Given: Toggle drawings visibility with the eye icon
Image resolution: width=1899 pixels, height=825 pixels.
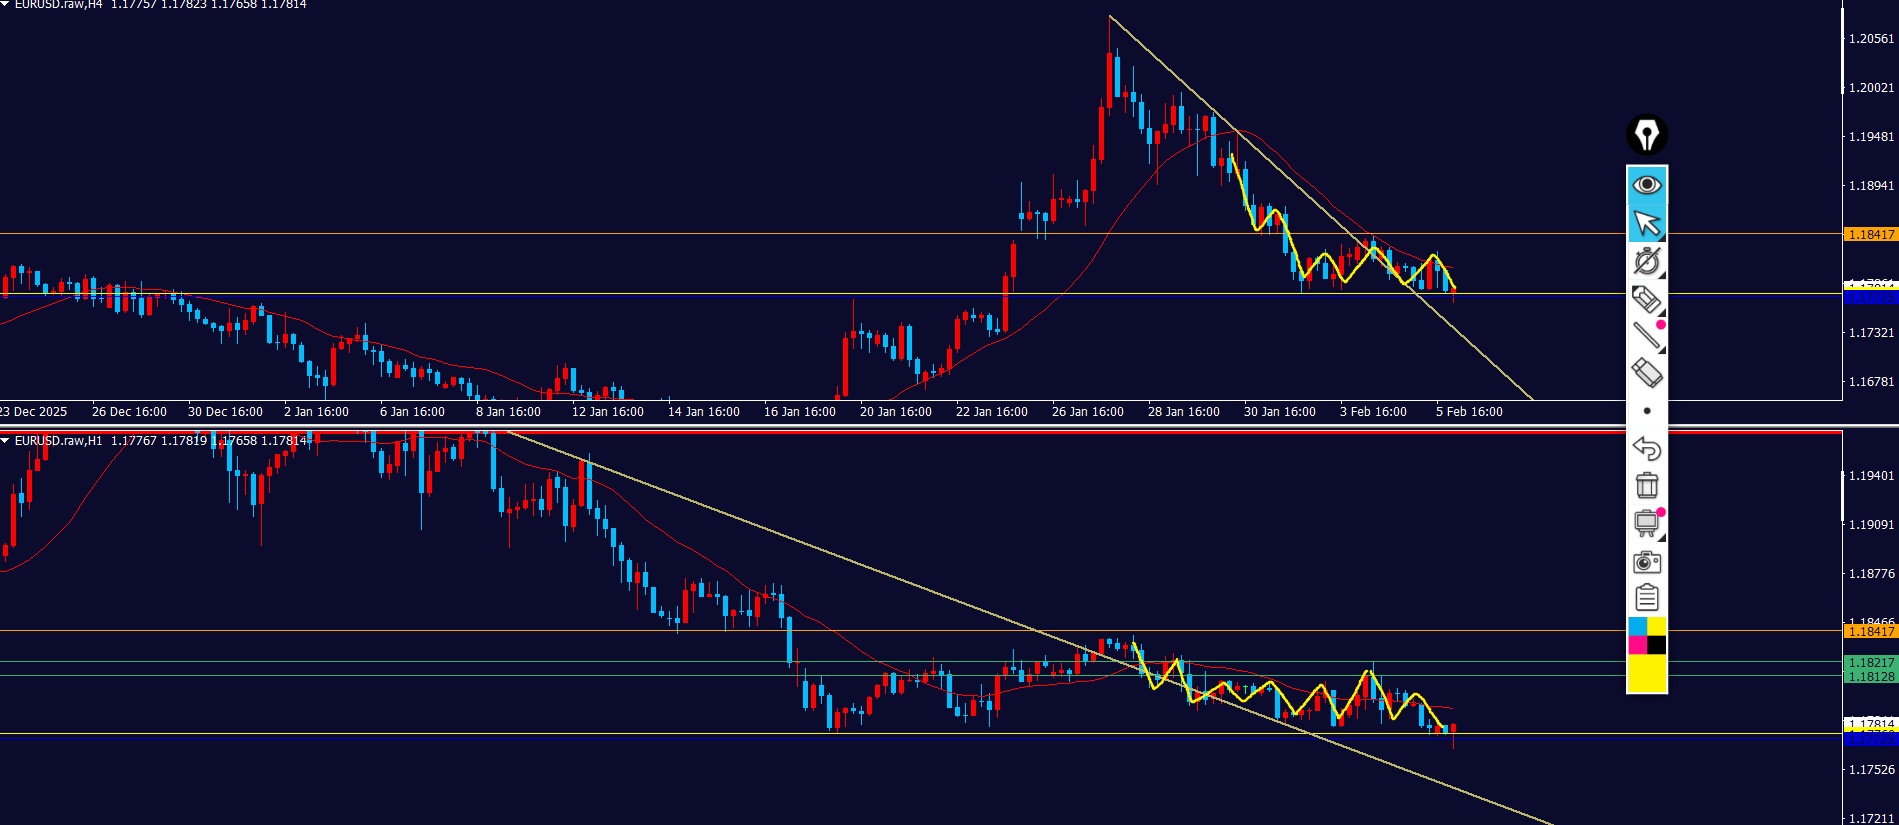Looking at the screenshot, I should point(1646,185).
